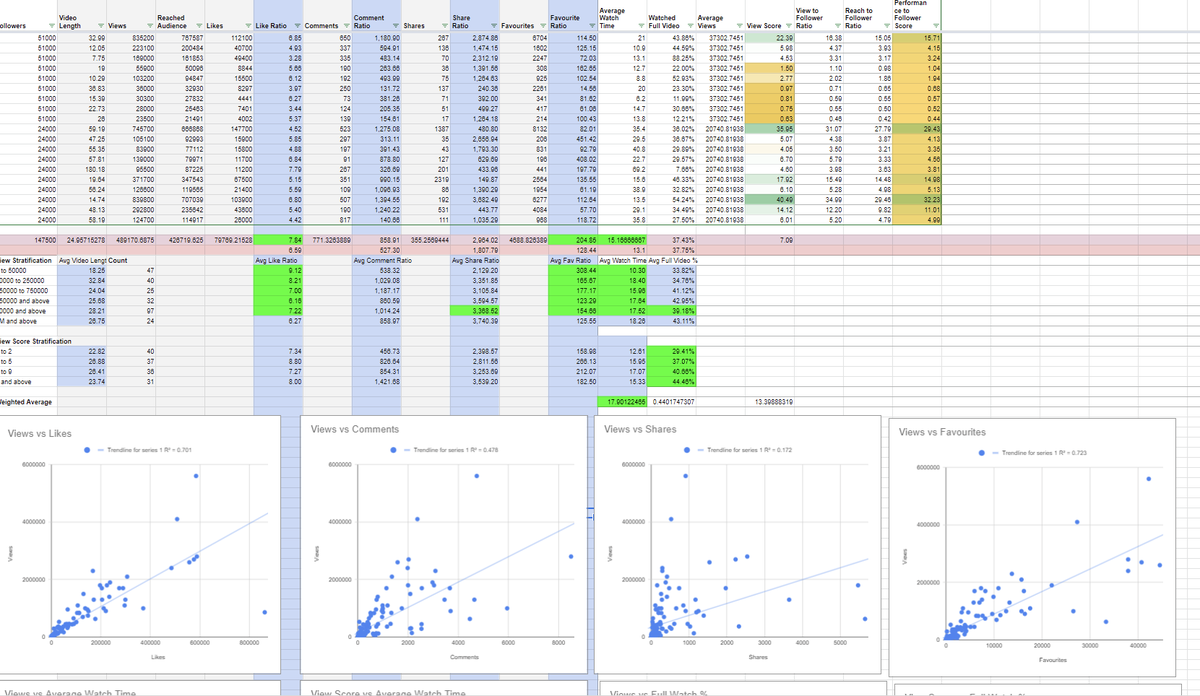Expand the Reach to Follower Ratio filter

point(887,25)
